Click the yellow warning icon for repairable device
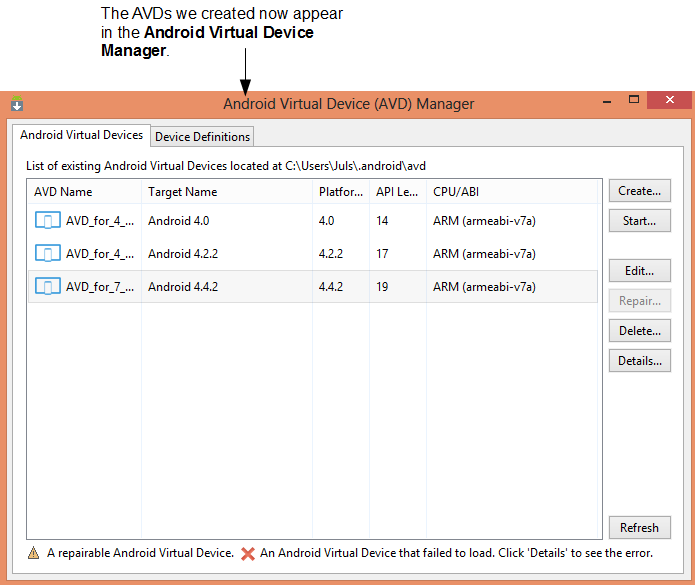 pos(33,553)
